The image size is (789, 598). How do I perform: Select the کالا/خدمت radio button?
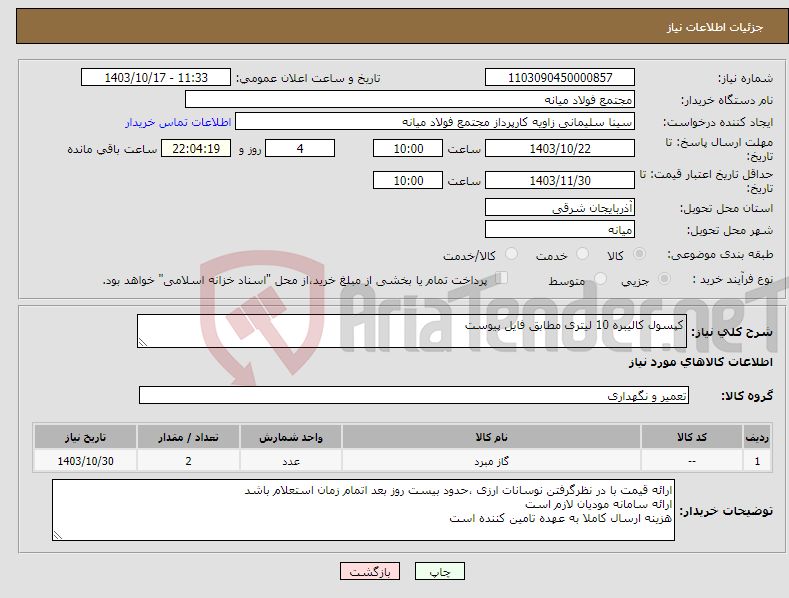coord(511,254)
